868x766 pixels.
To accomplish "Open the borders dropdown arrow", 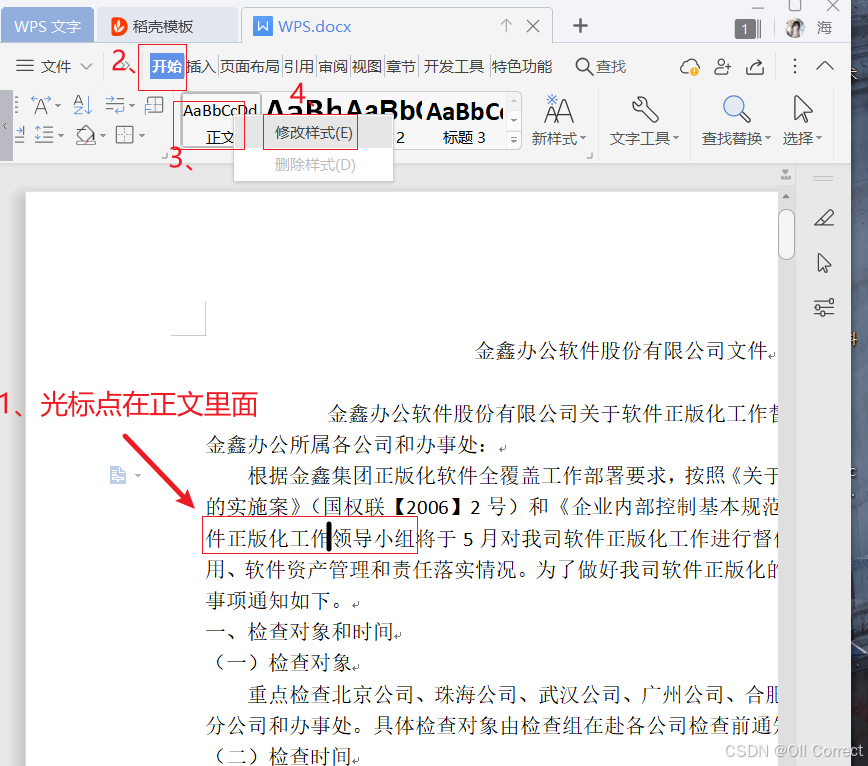I will pos(142,135).
